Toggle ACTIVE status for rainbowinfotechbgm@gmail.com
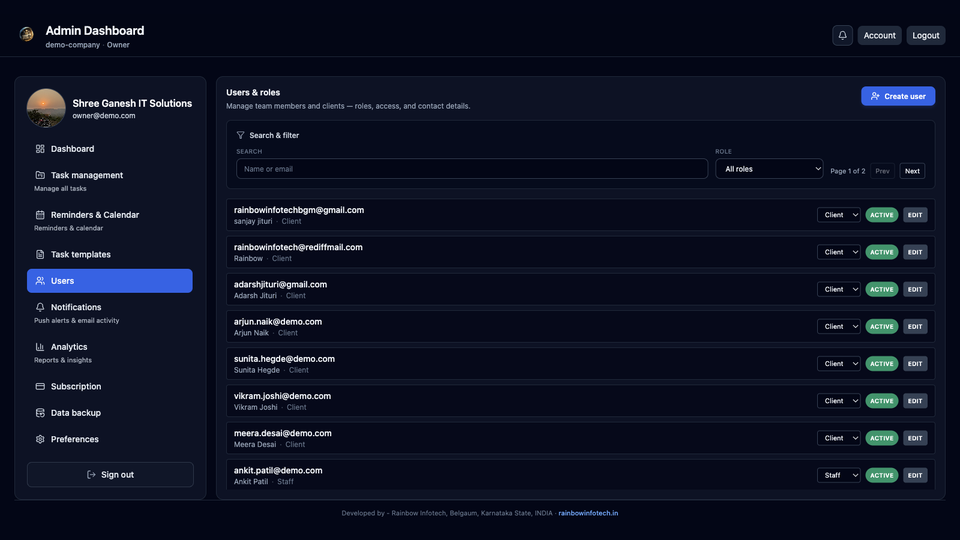Screen dimensions: 960x540 click(x=882, y=215)
